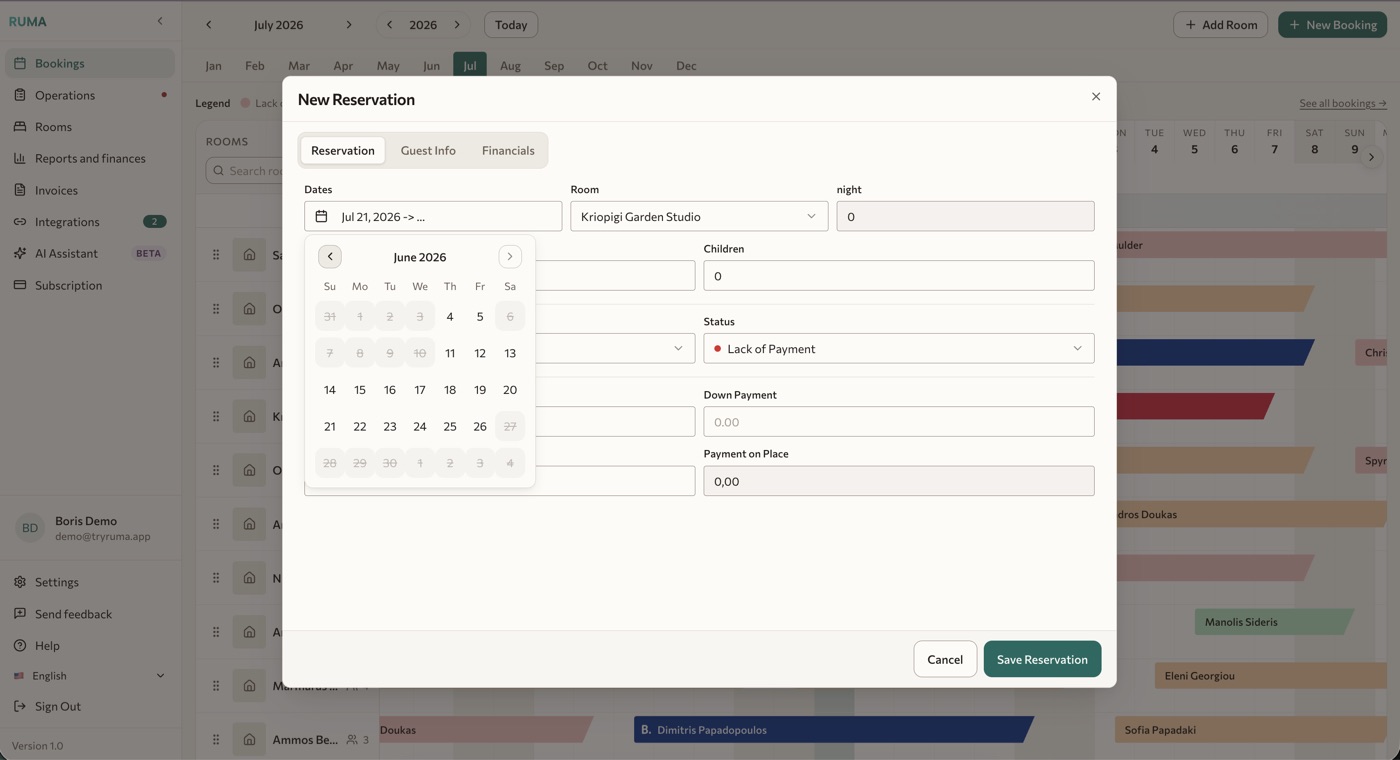Select the Aug month tab

(510, 66)
